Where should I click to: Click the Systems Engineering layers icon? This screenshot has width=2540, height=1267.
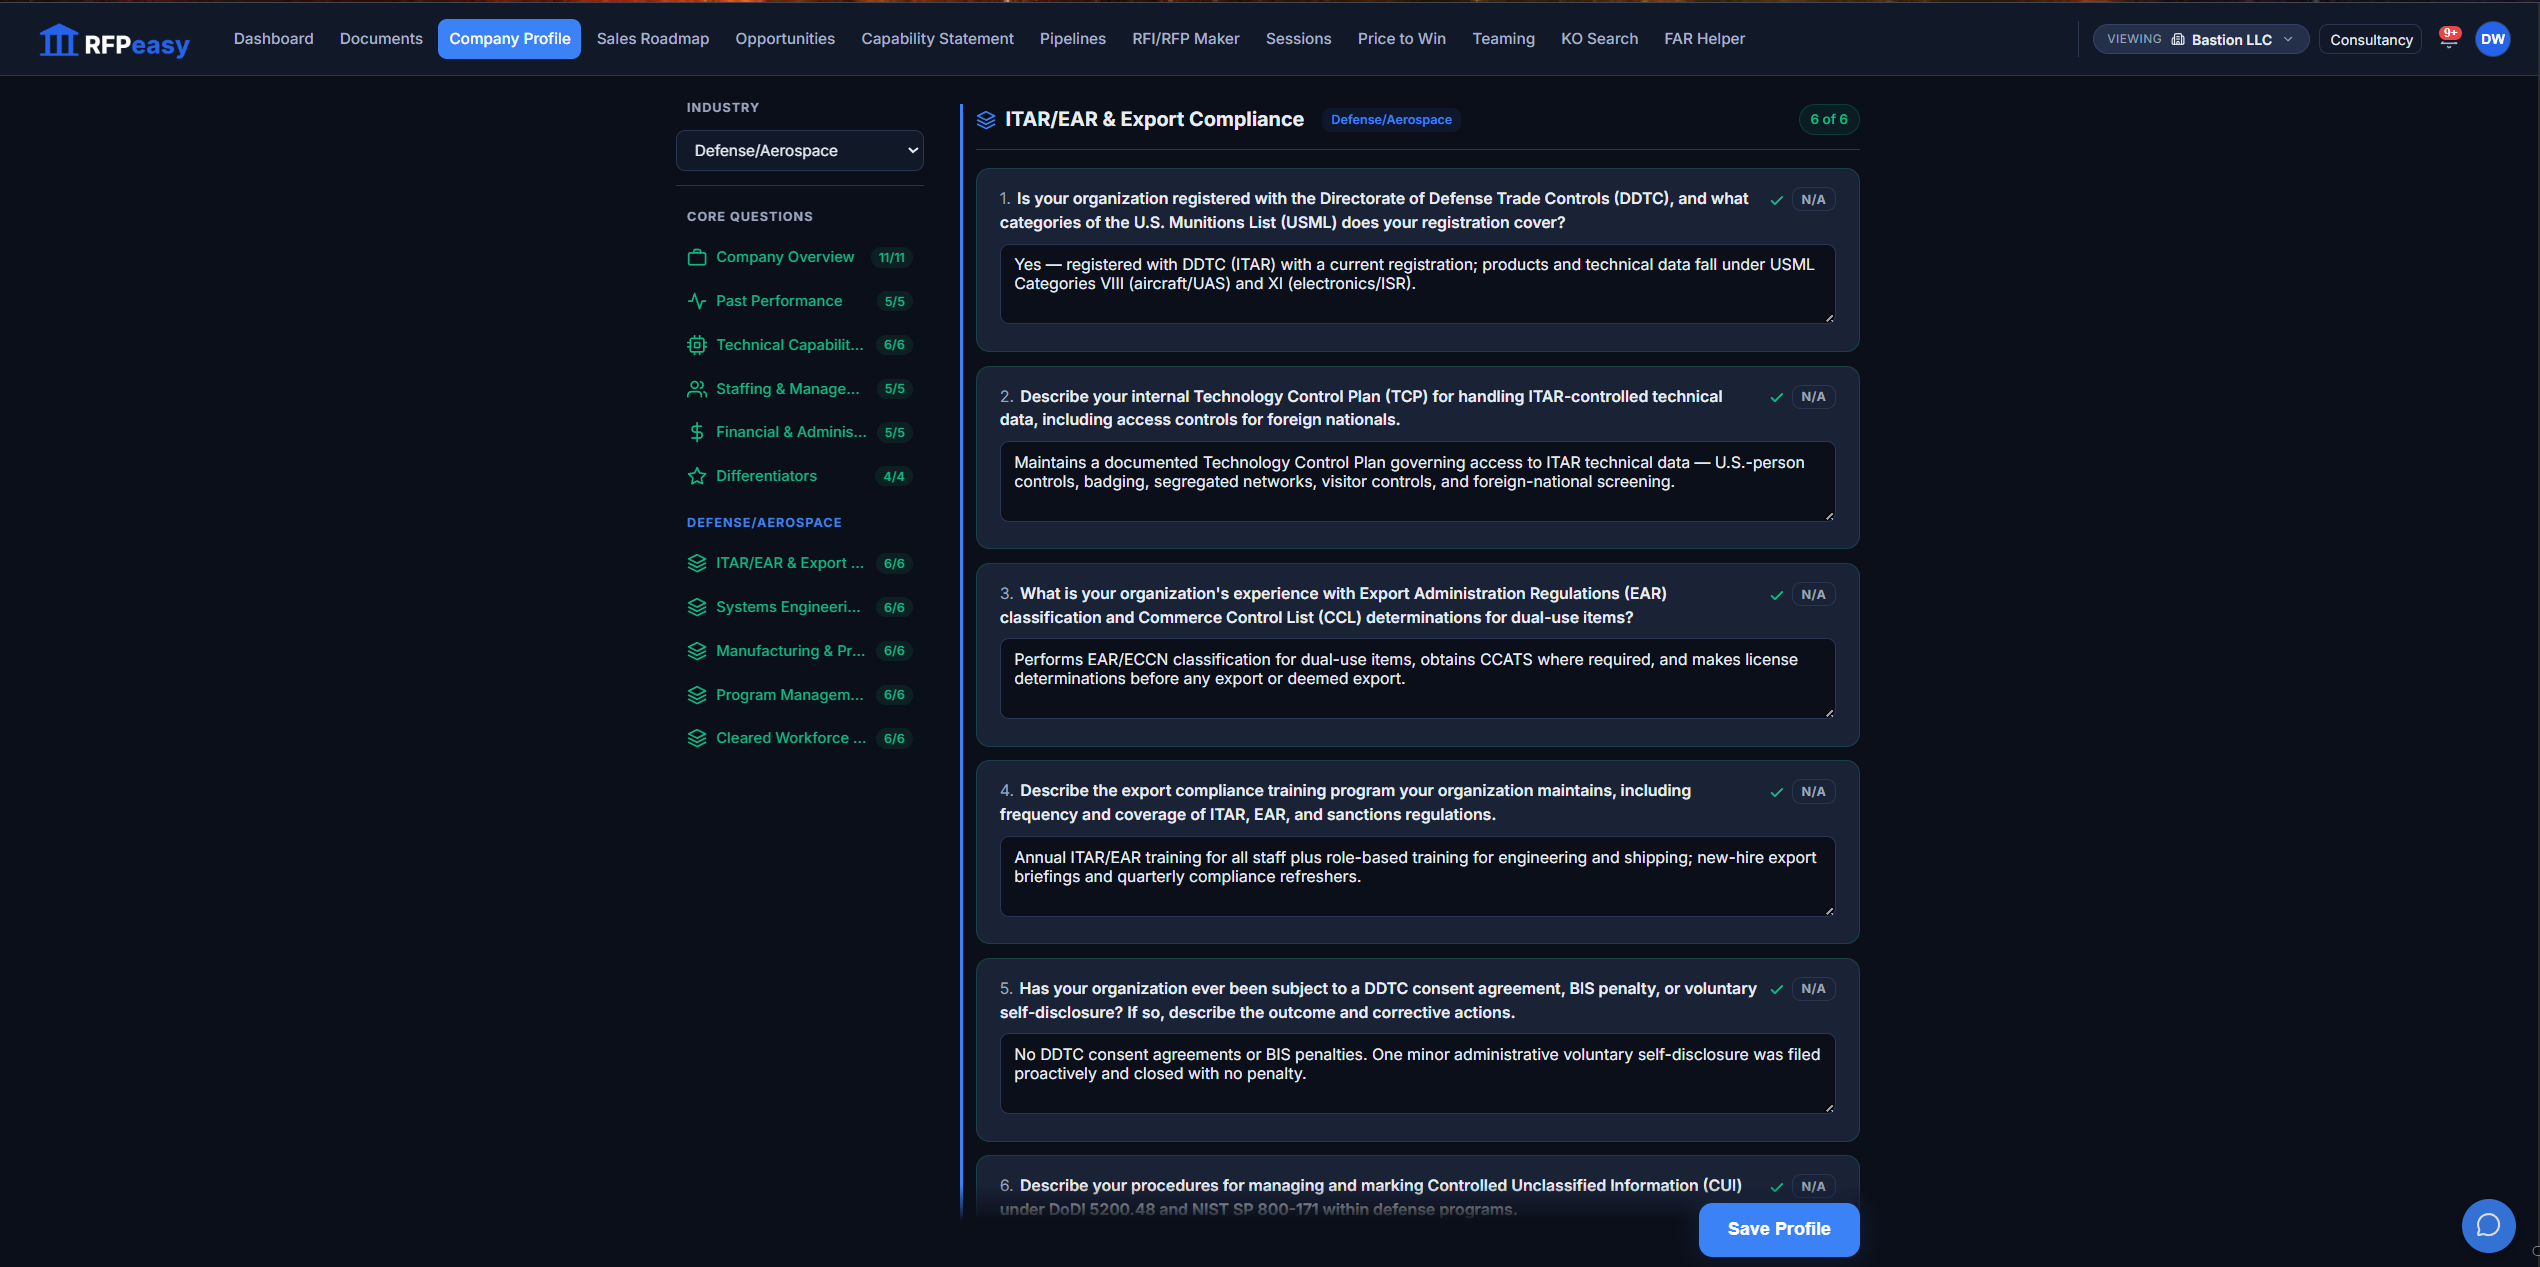pos(697,607)
